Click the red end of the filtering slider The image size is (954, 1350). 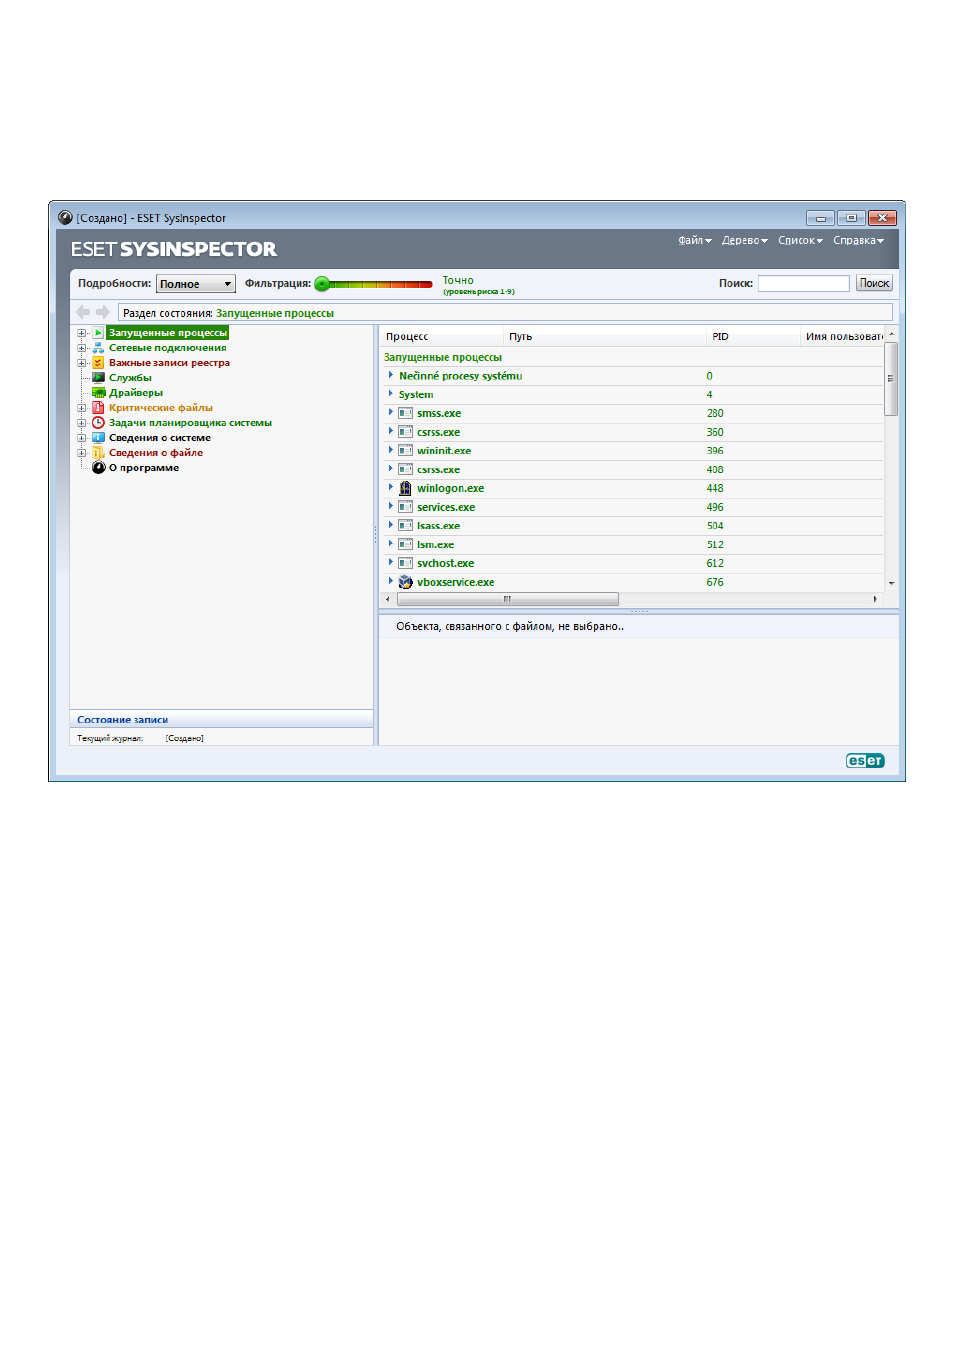tap(425, 284)
